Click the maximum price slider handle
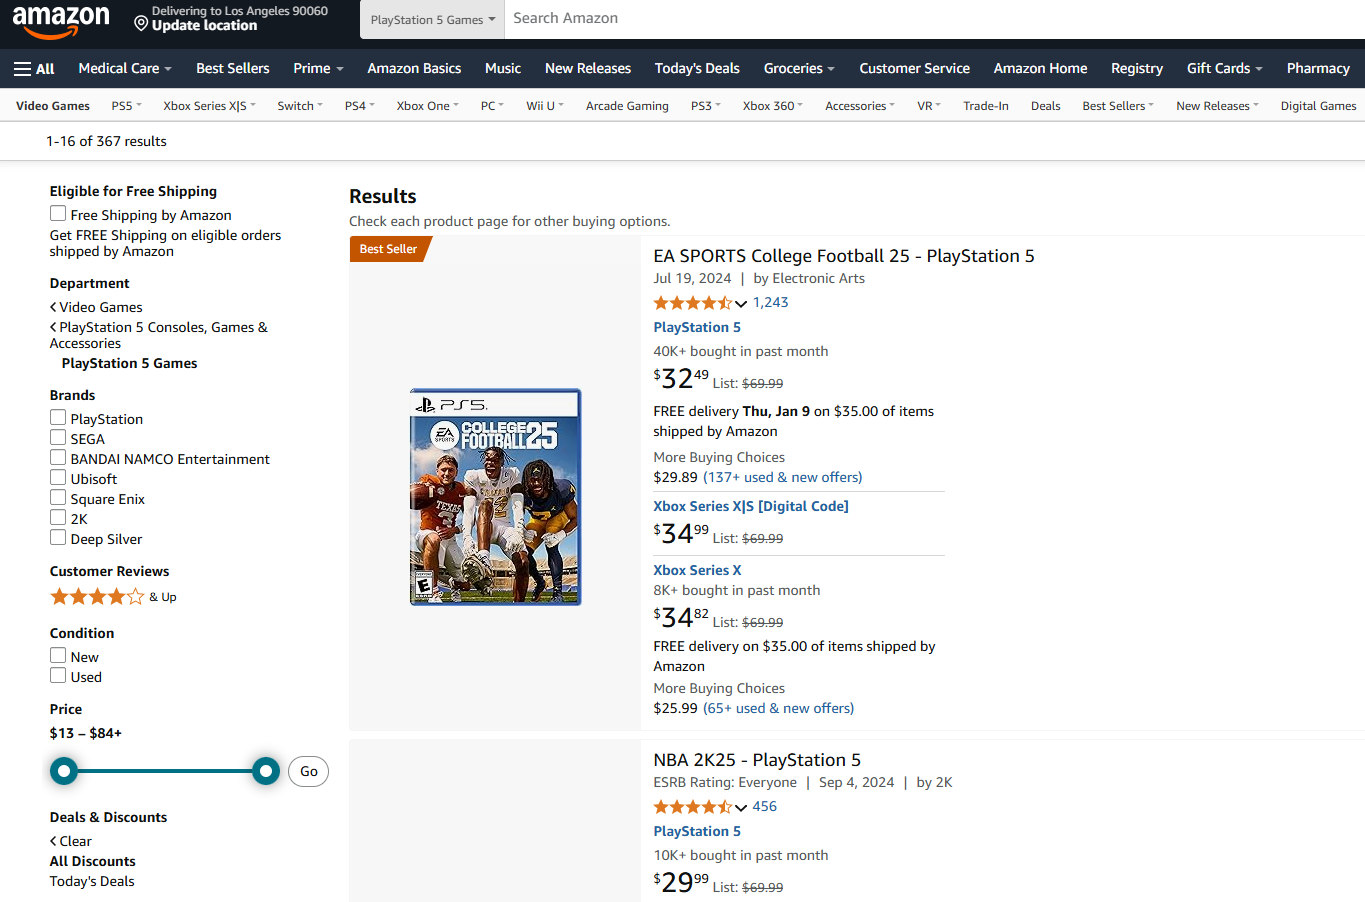The width and height of the screenshot is (1365, 902). [266, 771]
